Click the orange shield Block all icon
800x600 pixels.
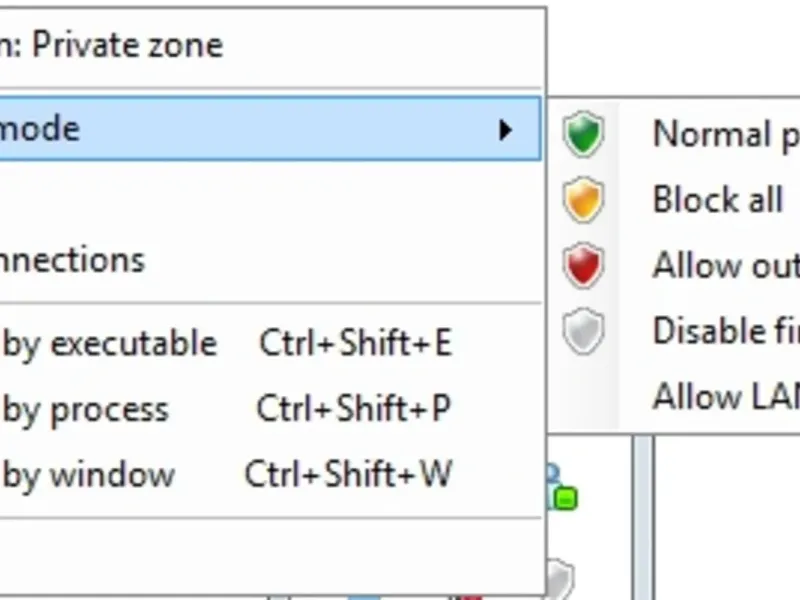pyautogui.click(x=583, y=200)
